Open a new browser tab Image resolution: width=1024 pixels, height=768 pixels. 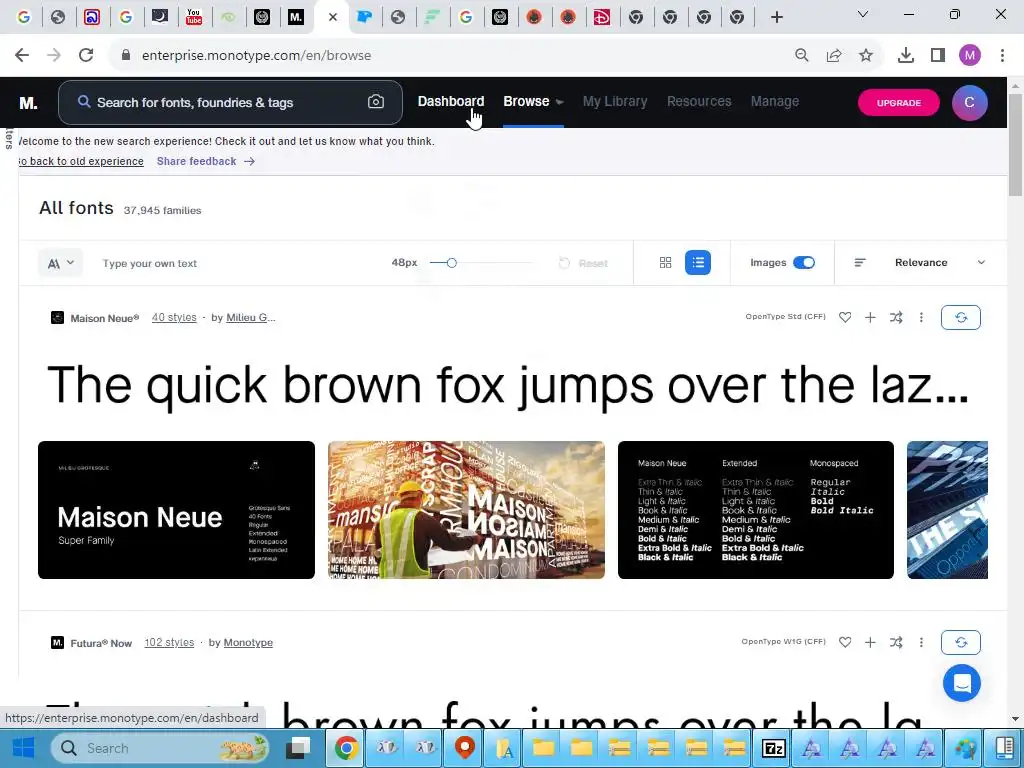pos(776,17)
